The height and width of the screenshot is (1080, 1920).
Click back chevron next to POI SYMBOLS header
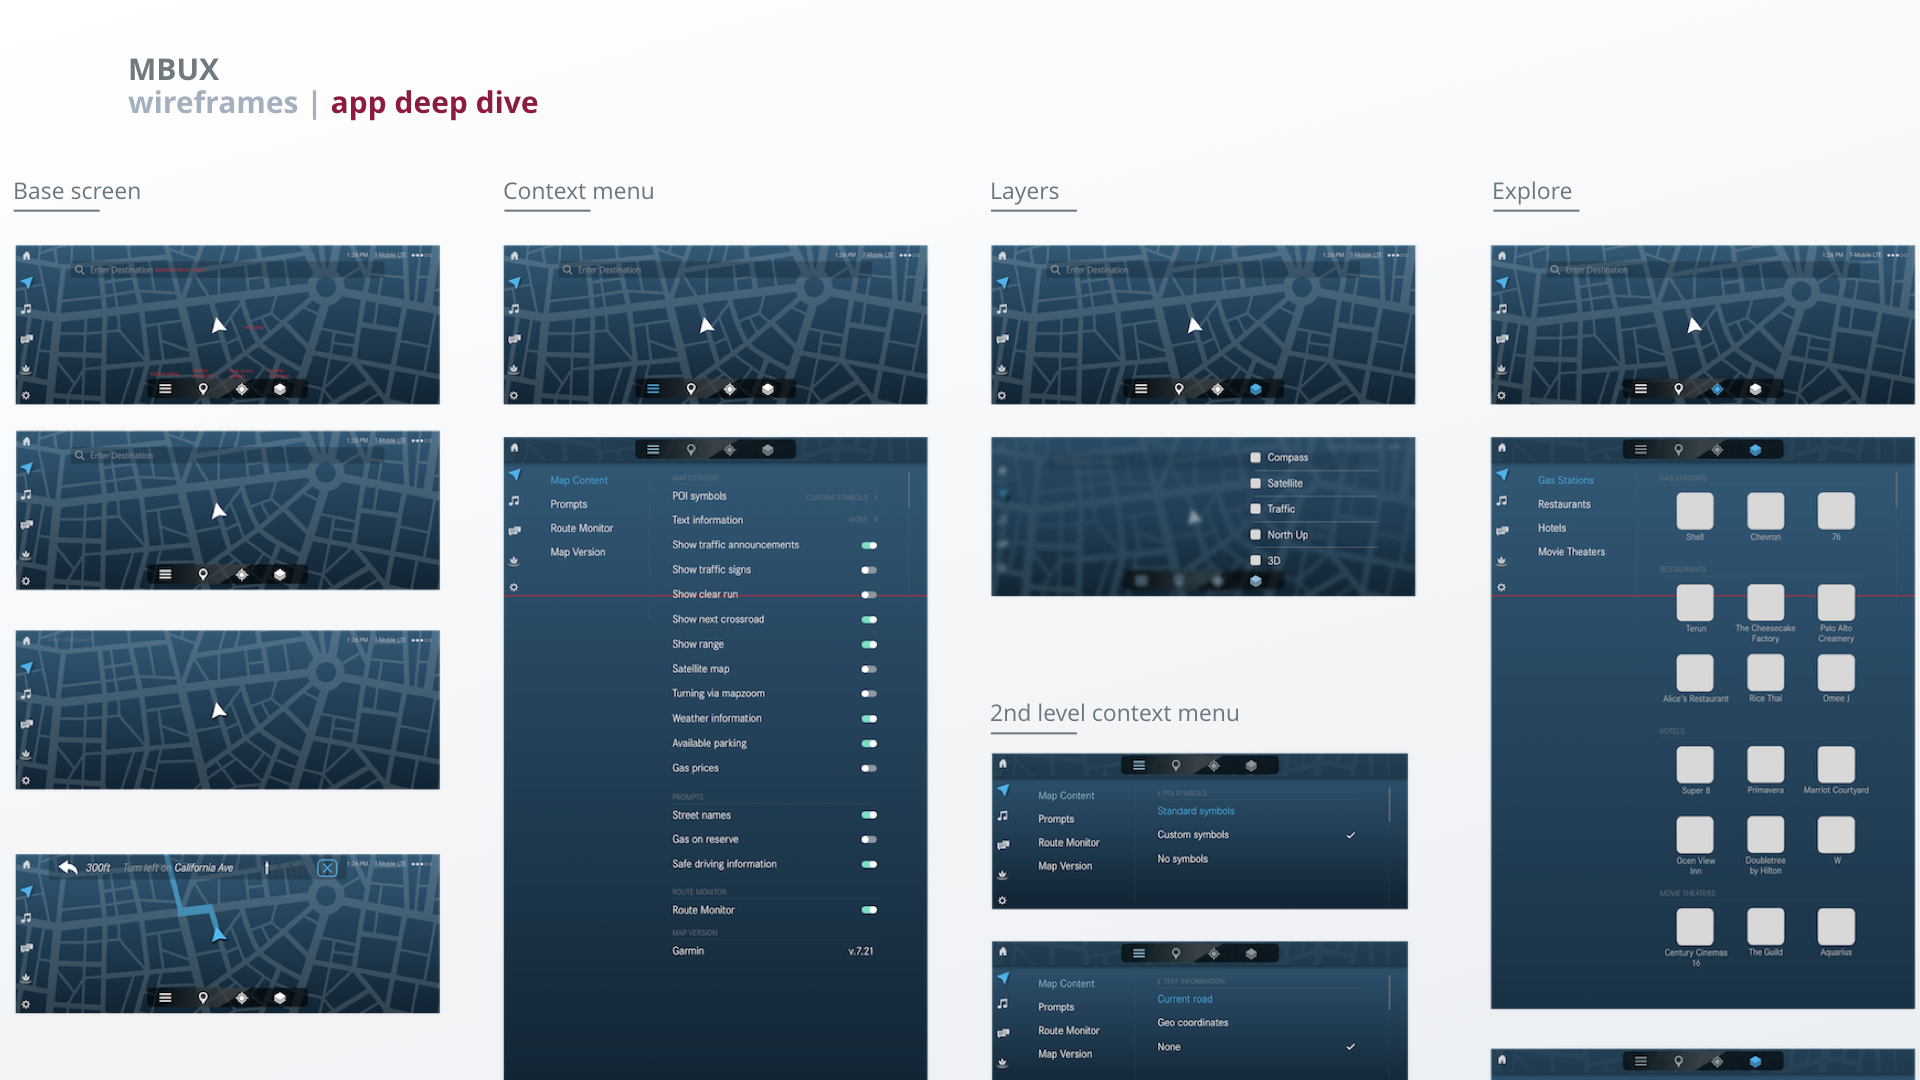[1159, 793]
